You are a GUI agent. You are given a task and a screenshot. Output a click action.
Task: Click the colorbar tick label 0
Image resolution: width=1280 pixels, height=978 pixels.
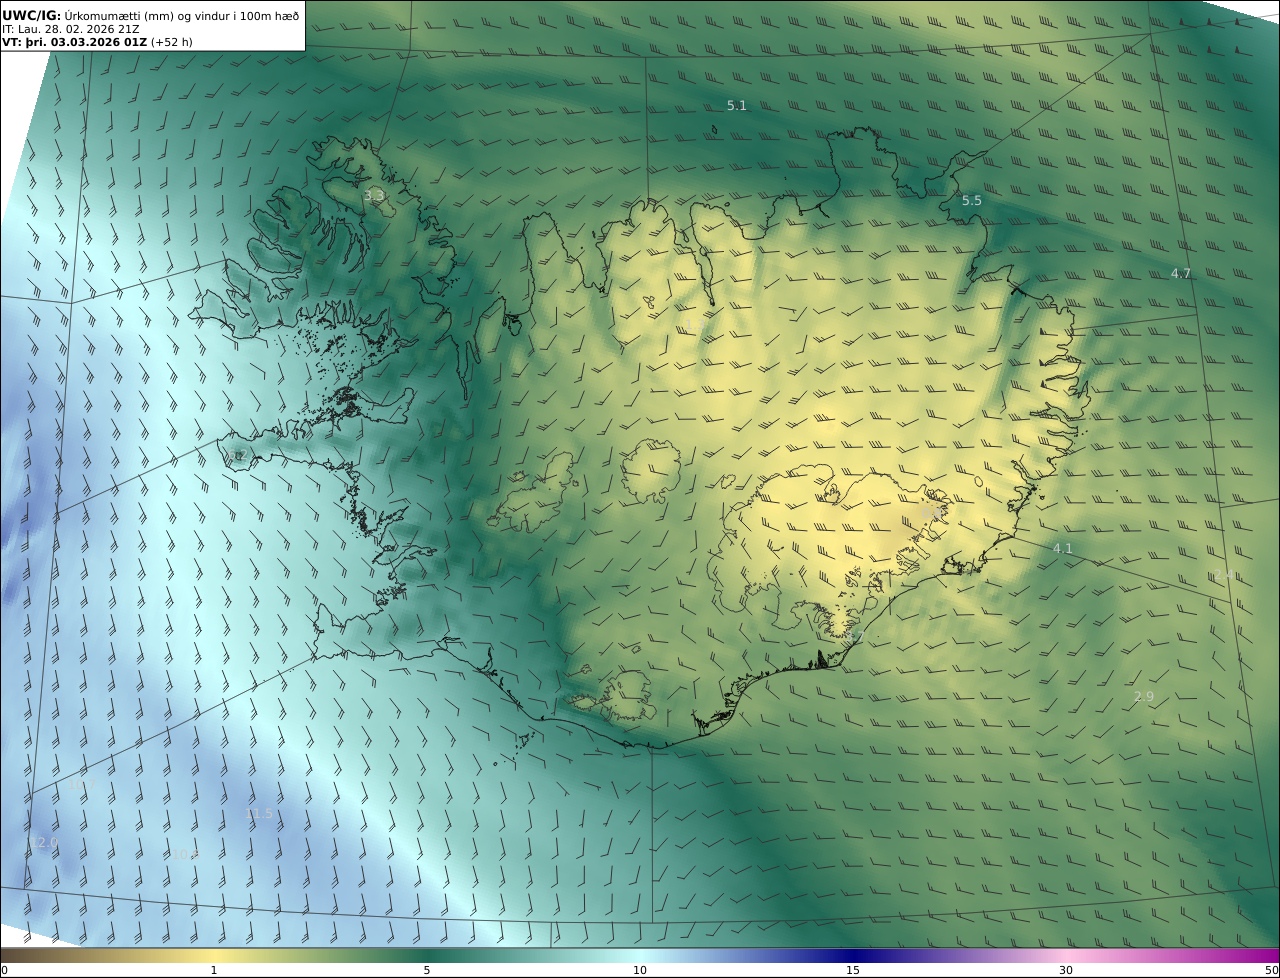click(x=4, y=970)
